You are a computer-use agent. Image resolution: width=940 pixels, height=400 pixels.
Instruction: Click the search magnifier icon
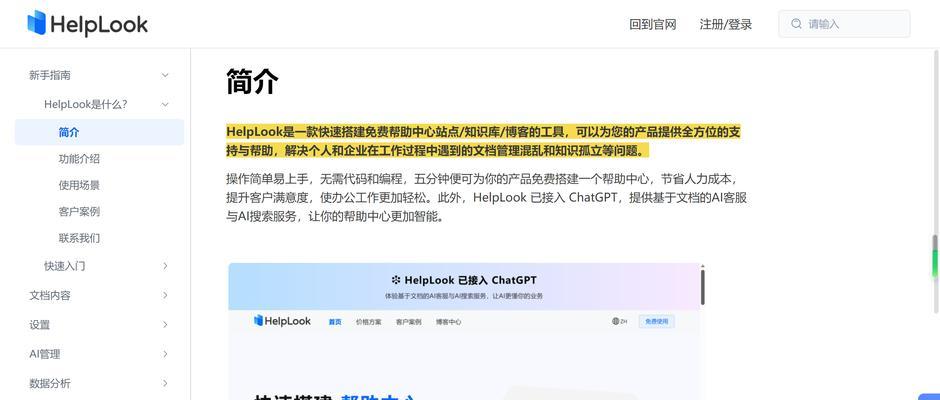pyautogui.click(x=796, y=24)
